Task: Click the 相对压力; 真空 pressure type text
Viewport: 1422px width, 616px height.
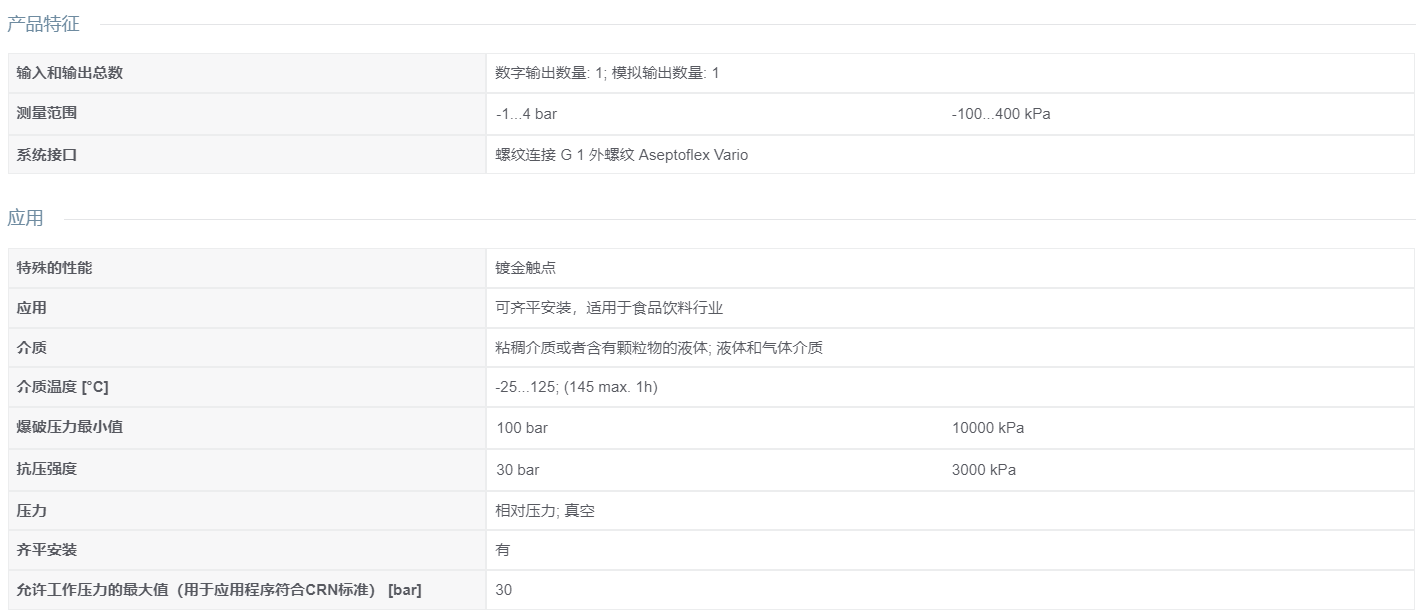Action: click(546, 511)
